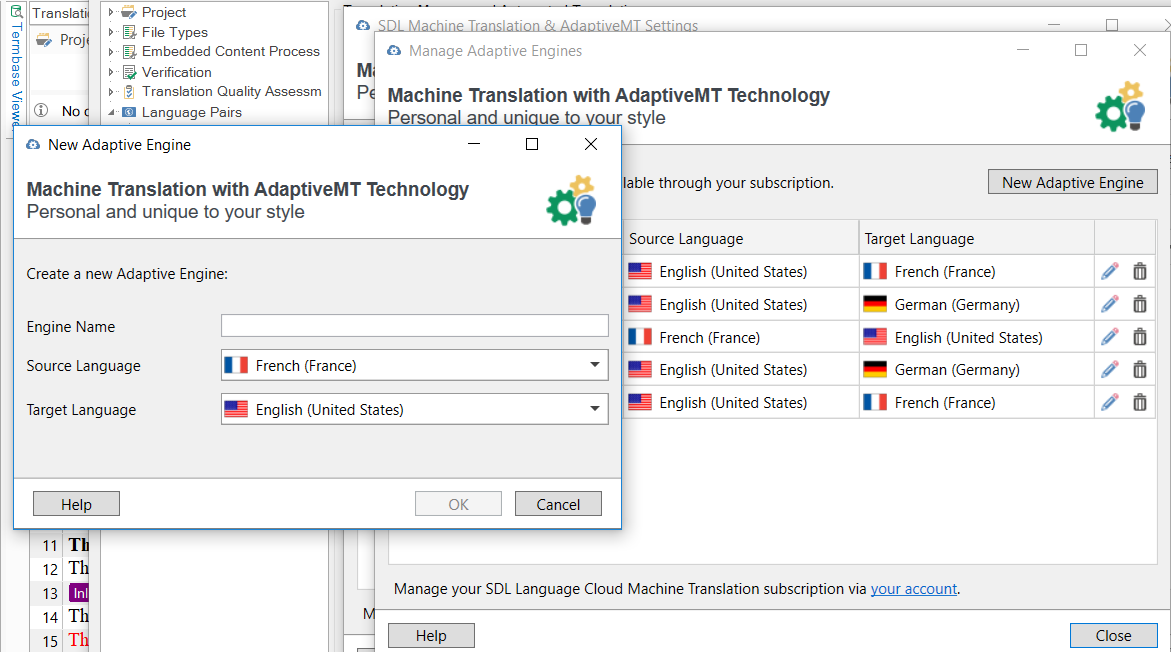1171x652 pixels.
Task: Click trash icon for first English-German engine
Action: pyautogui.click(x=1139, y=304)
